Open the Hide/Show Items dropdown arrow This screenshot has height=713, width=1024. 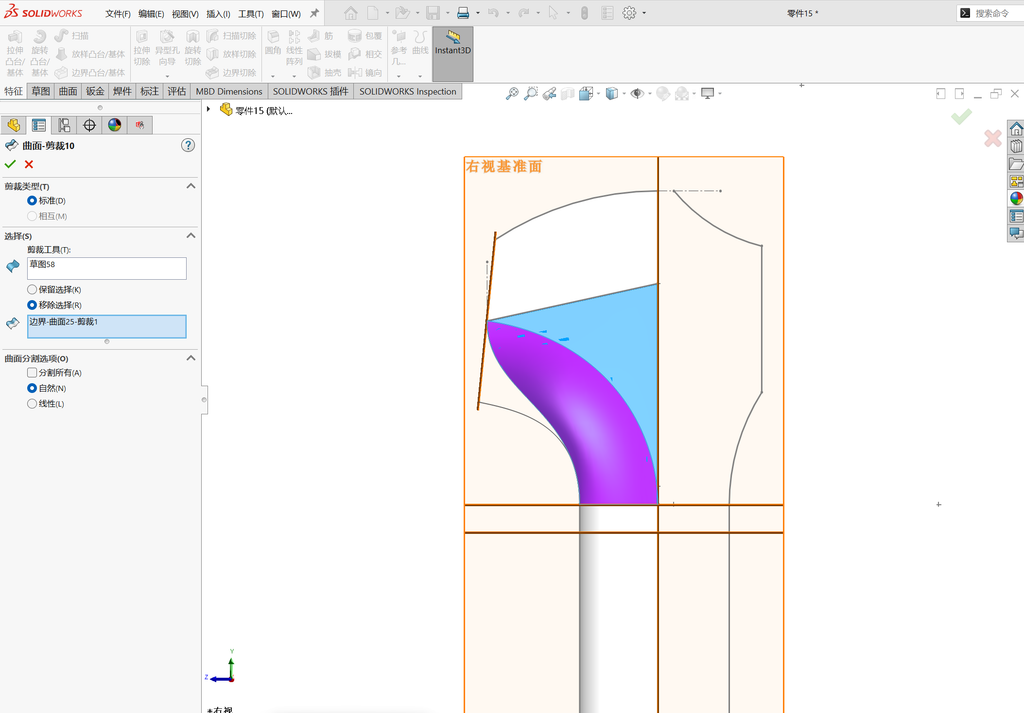[x=649, y=94]
